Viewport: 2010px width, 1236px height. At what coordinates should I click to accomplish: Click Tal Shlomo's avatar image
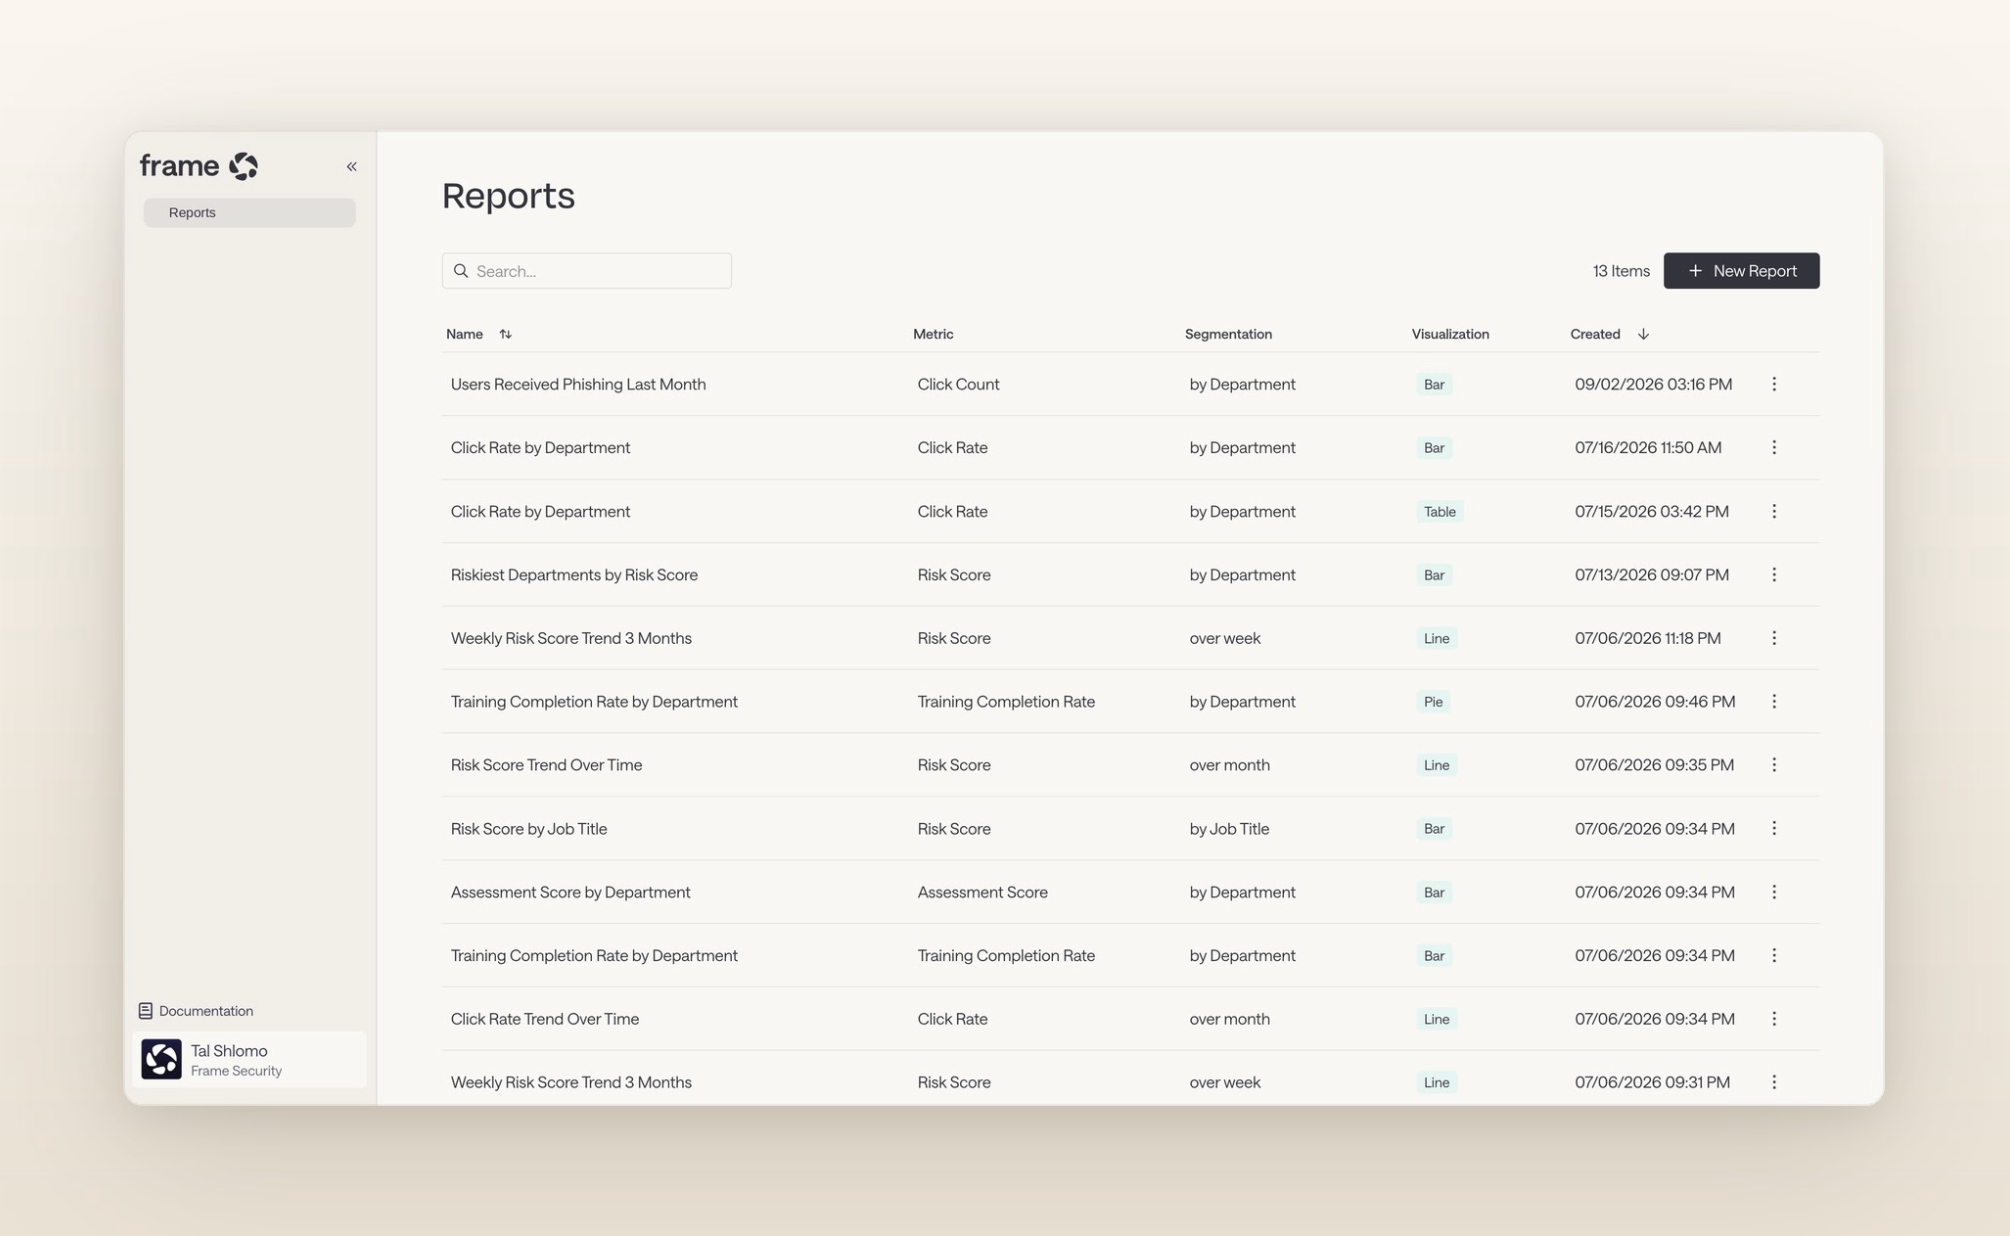[x=161, y=1059]
